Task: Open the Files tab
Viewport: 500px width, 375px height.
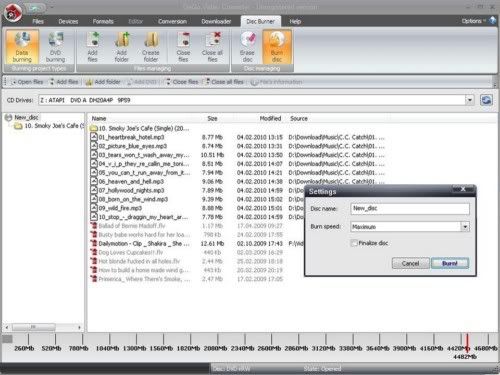Action: (x=38, y=21)
